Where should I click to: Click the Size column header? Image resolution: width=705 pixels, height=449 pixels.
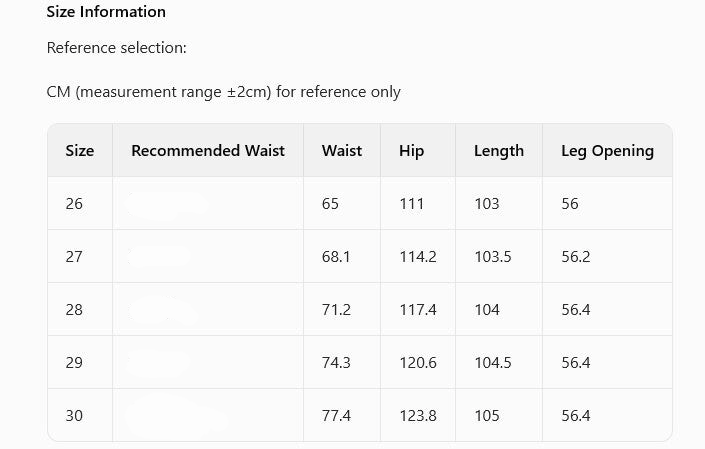point(80,151)
